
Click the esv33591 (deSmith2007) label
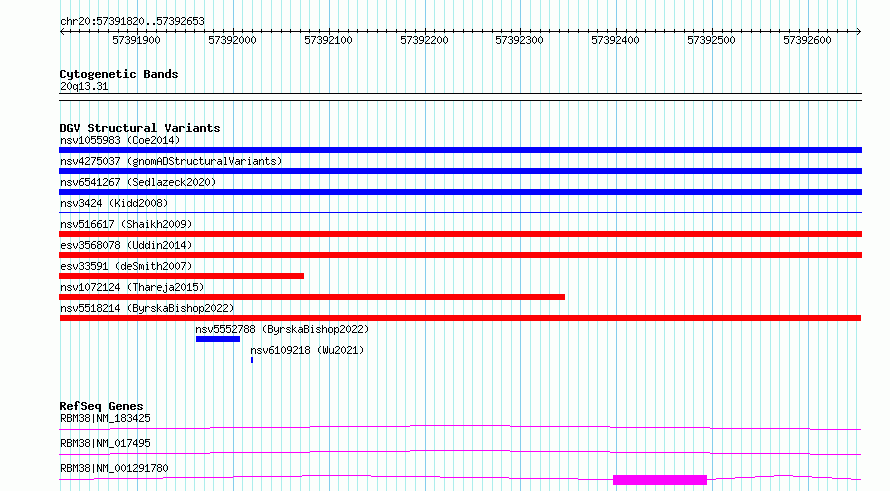coord(126,266)
